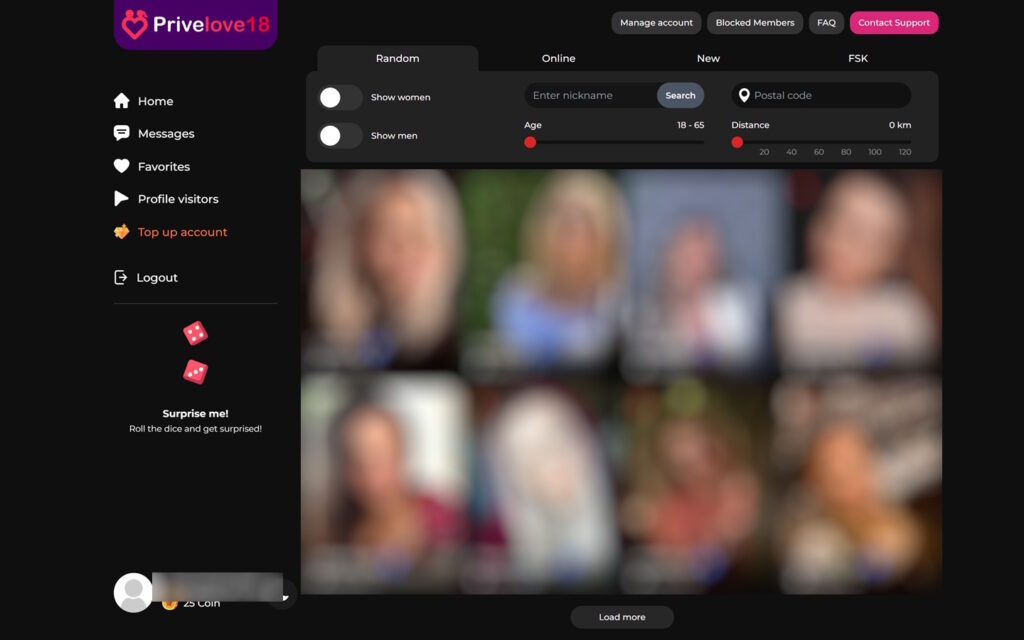This screenshot has height=640, width=1024.
Task: Select the New tab
Action: pyautogui.click(x=708, y=59)
